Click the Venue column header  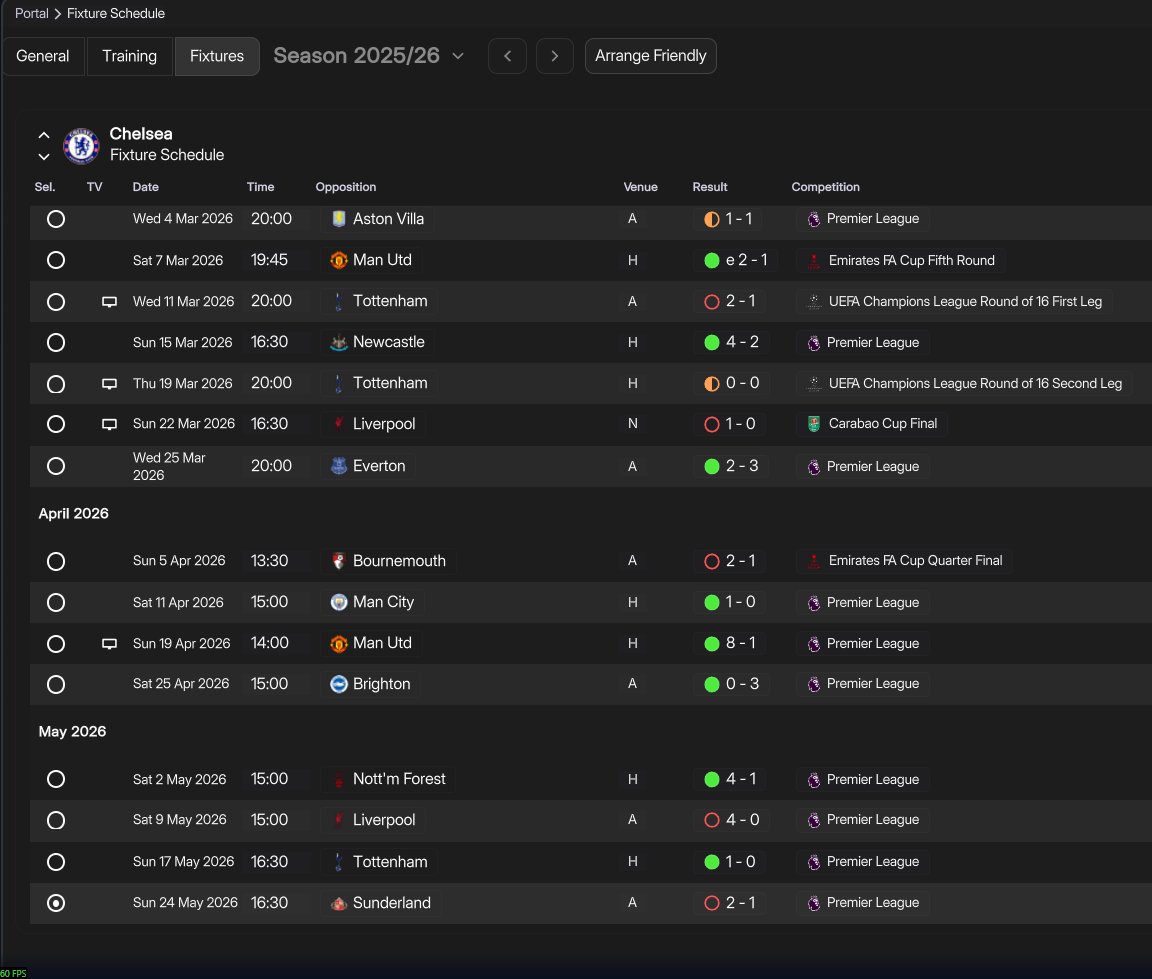point(640,187)
